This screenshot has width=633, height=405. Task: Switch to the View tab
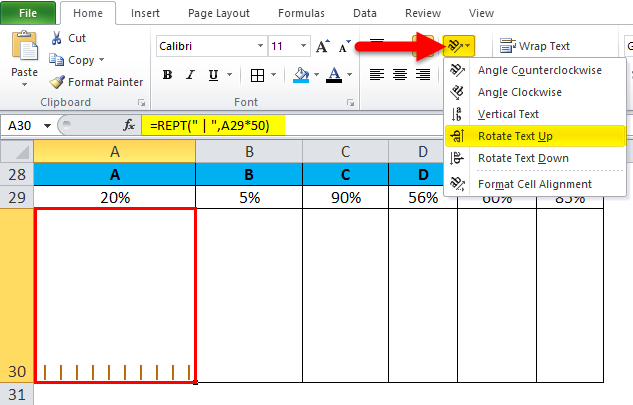pos(481,13)
